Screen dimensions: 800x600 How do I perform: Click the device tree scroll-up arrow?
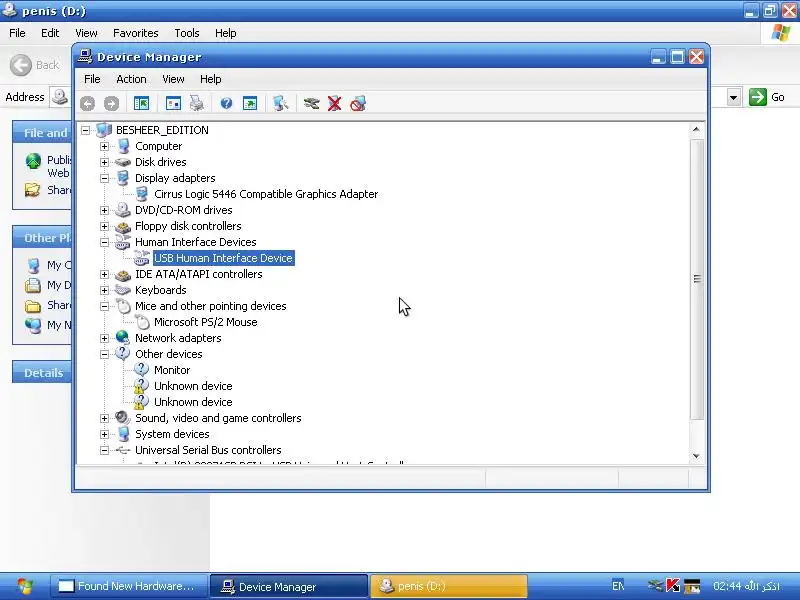(696, 130)
